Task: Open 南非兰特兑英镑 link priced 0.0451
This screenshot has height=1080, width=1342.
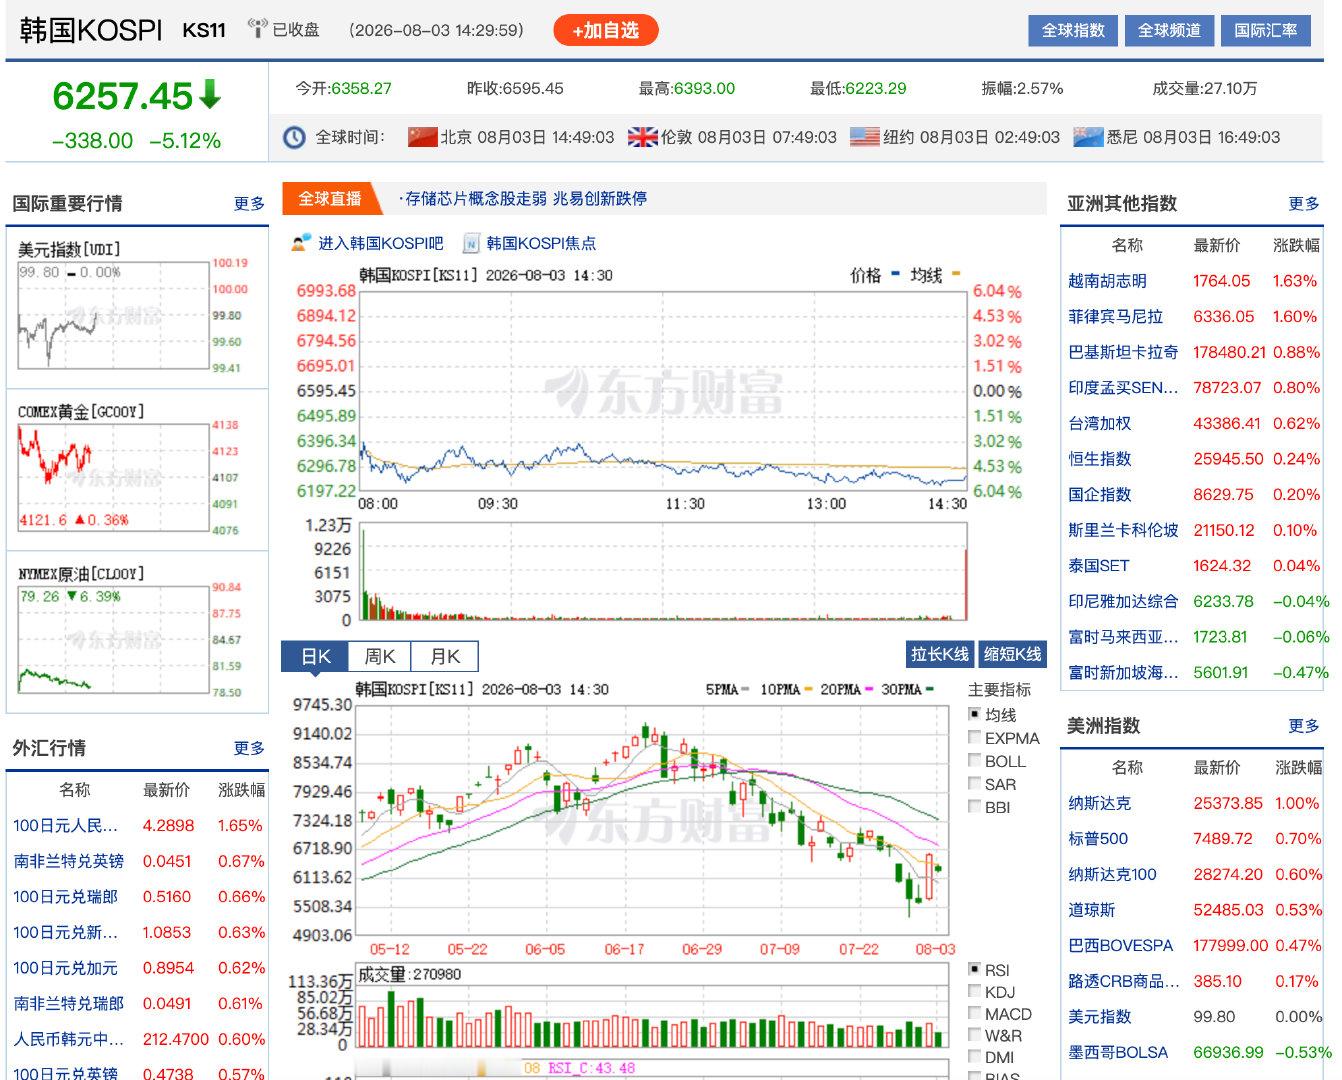Action: (x=69, y=861)
